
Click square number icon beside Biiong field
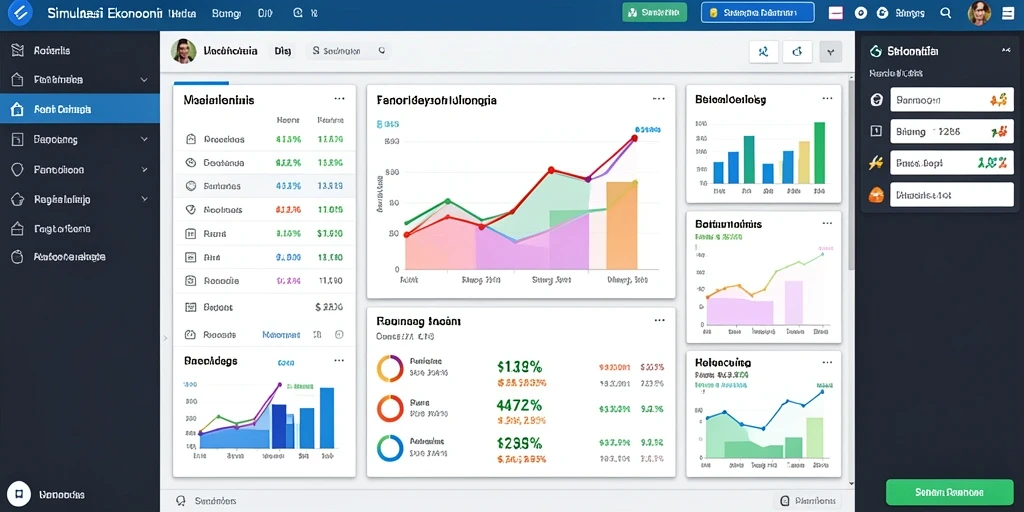(876, 131)
